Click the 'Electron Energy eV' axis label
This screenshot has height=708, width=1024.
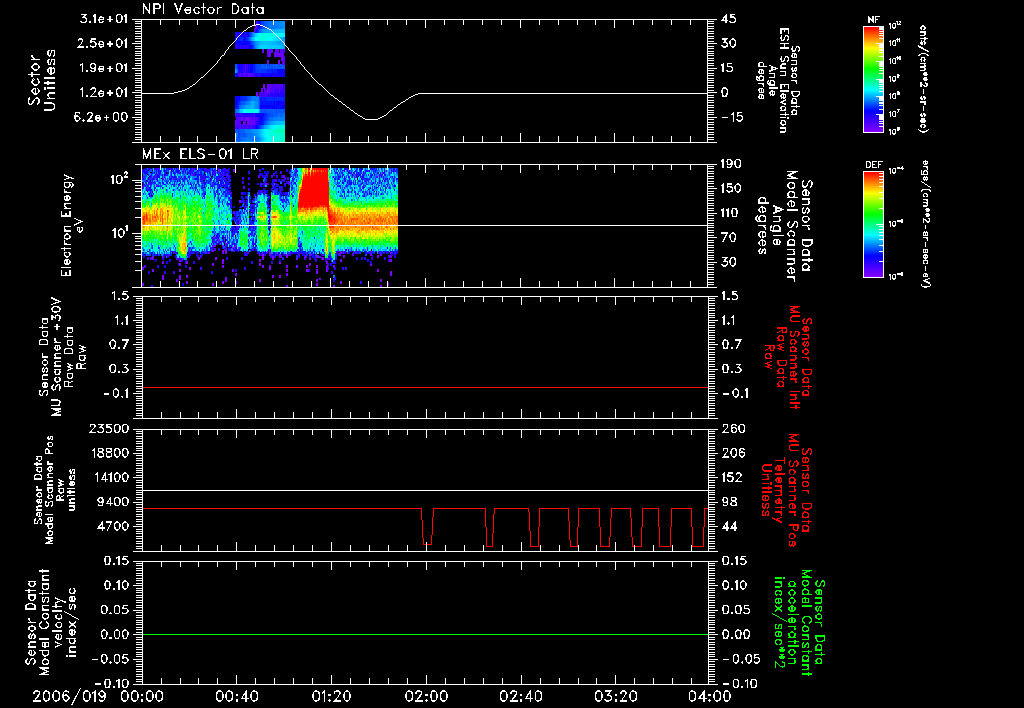[x=73, y=225]
